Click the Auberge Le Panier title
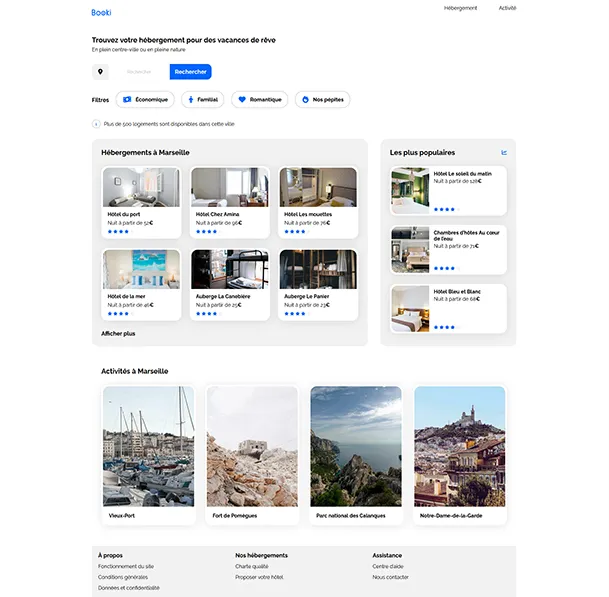 pos(306,296)
